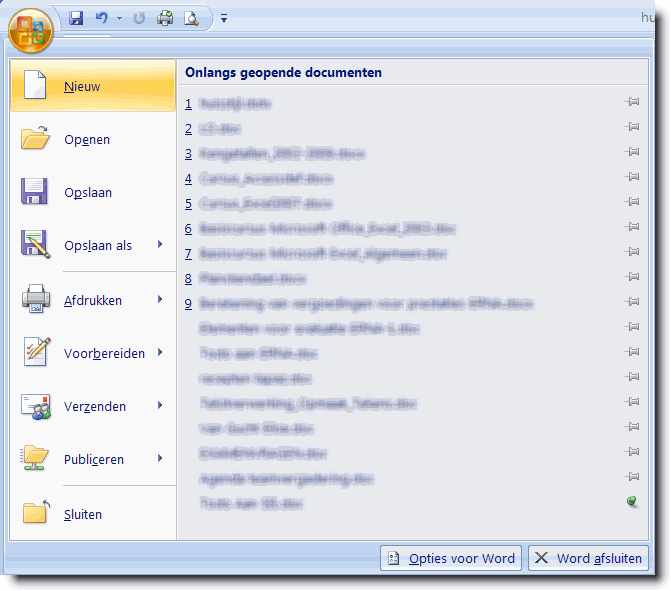Expand the Publiceren submenu arrow
This screenshot has width=671, height=591.
click(159, 459)
